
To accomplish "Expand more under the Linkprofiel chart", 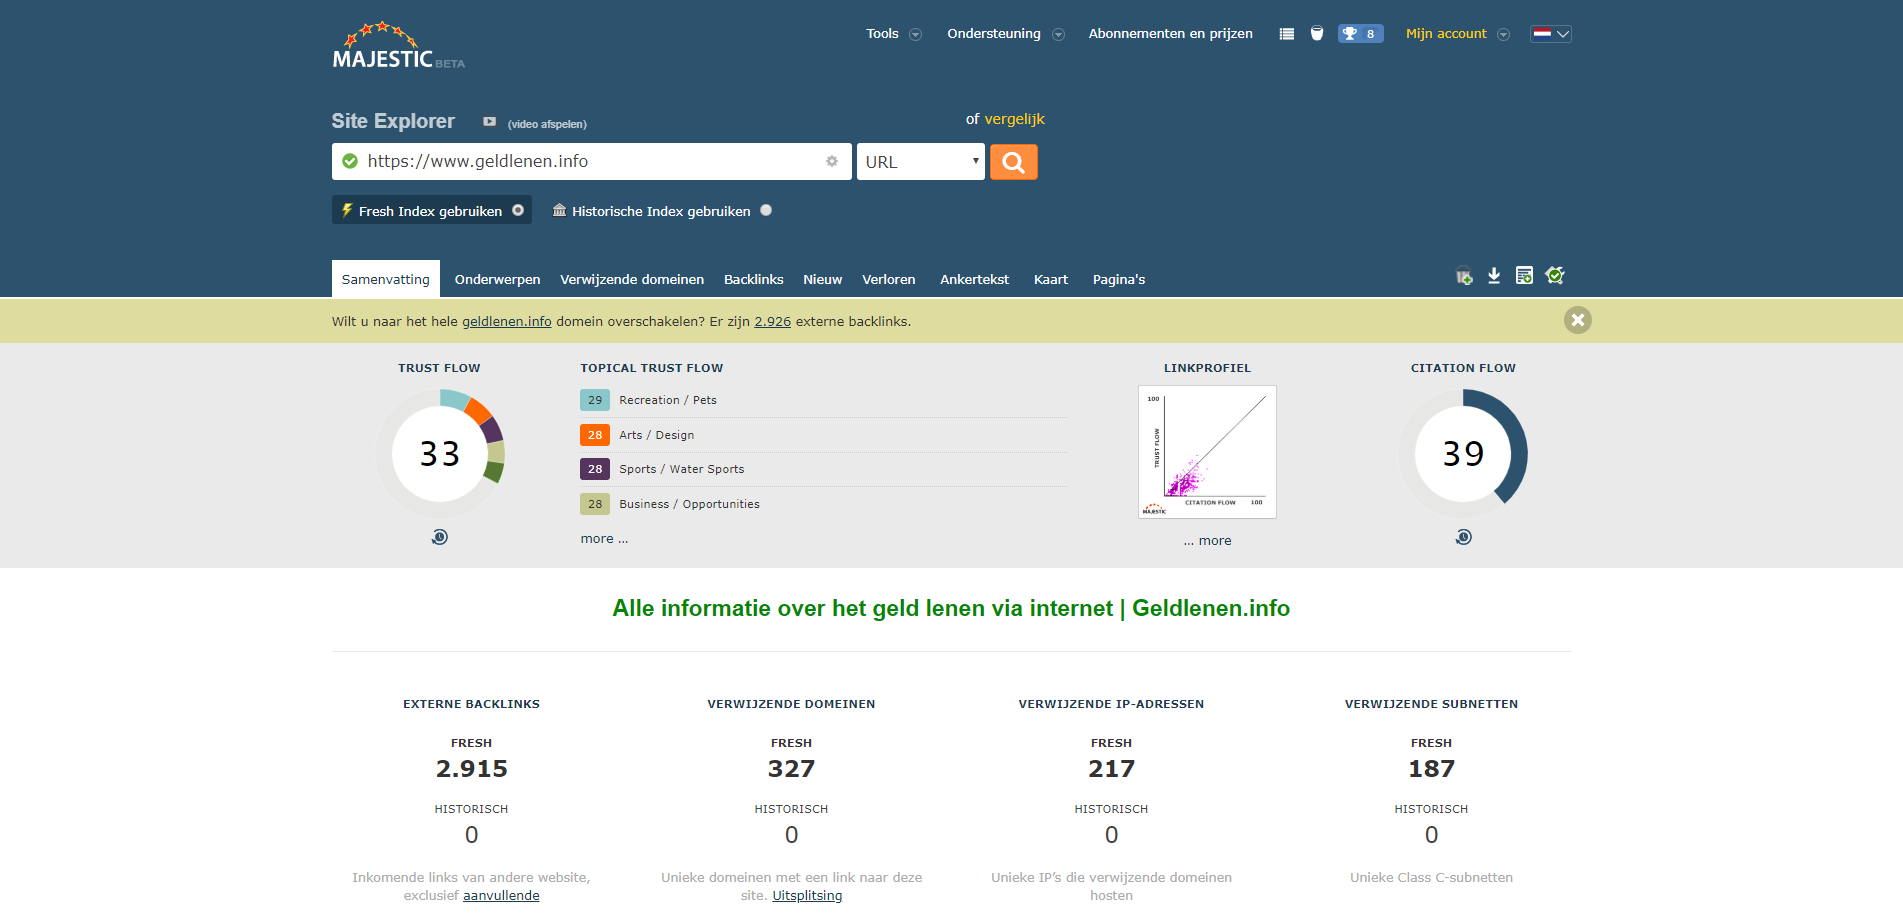I will point(1207,541).
